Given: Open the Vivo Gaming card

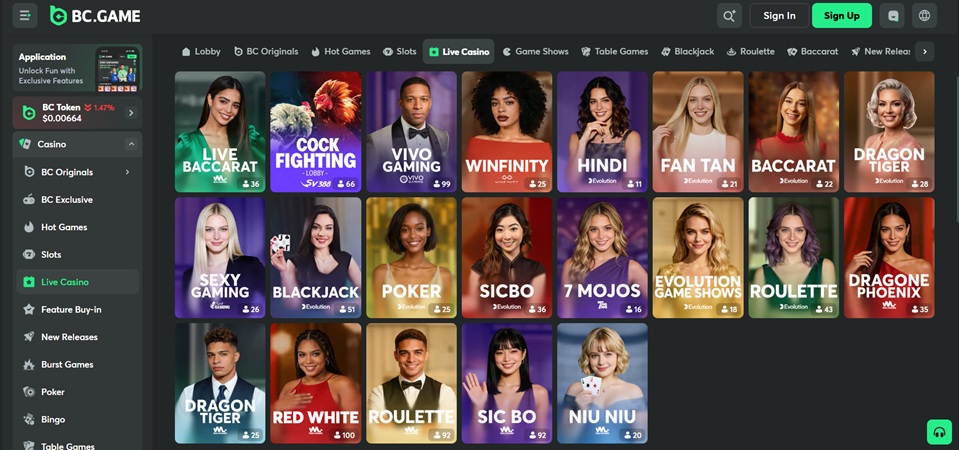Looking at the screenshot, I should pos(412,131).
